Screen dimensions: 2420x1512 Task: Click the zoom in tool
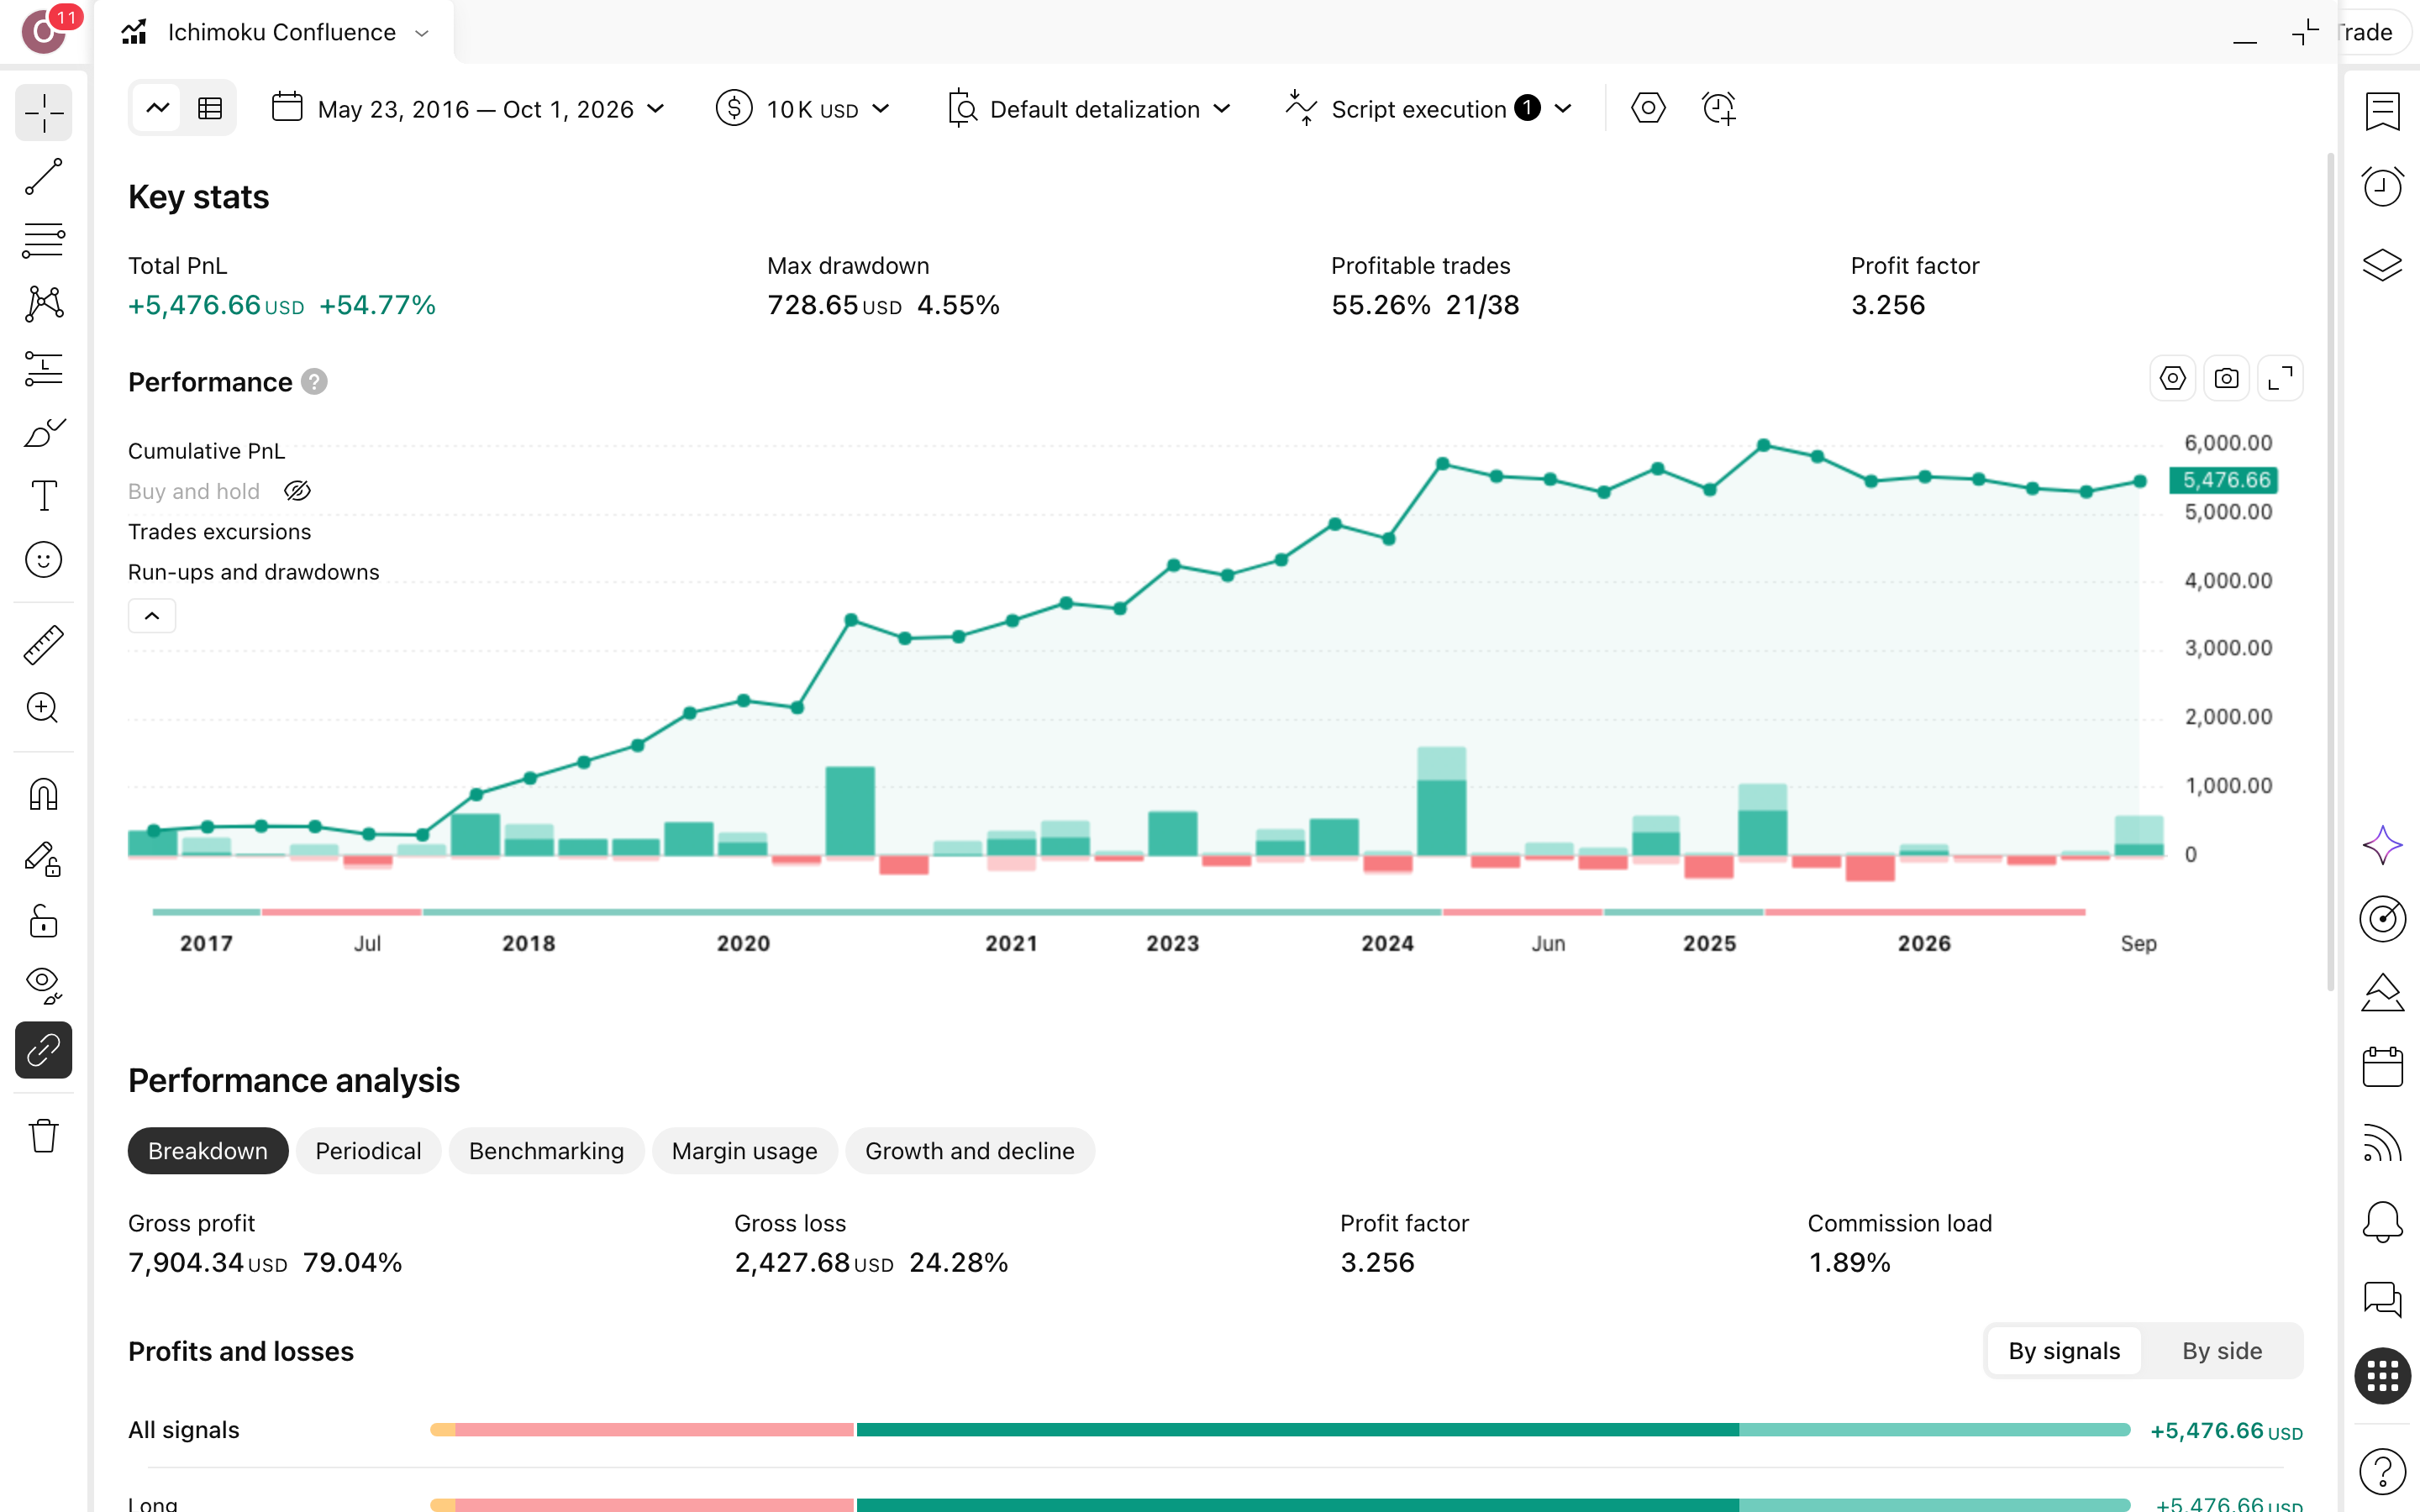point(44,709)
